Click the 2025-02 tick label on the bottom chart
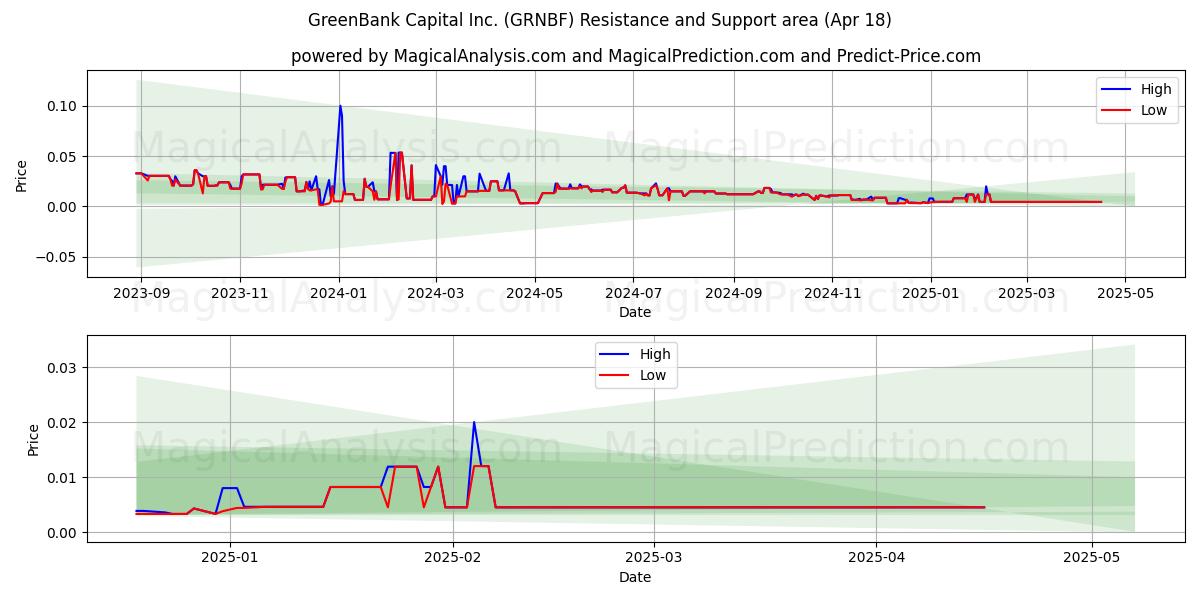Image resolution: width=1200 pixels, height=600 pixels. (x=453, y=558)
